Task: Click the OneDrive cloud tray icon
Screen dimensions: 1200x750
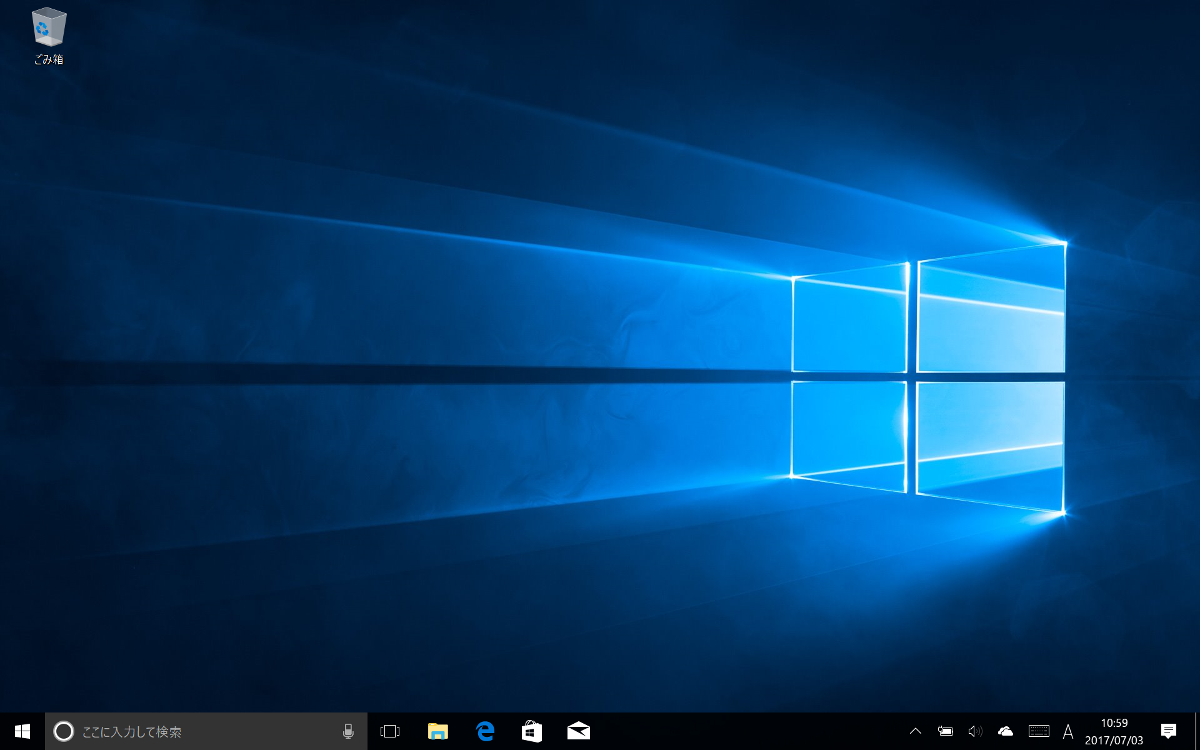Action: (1006, 731)
